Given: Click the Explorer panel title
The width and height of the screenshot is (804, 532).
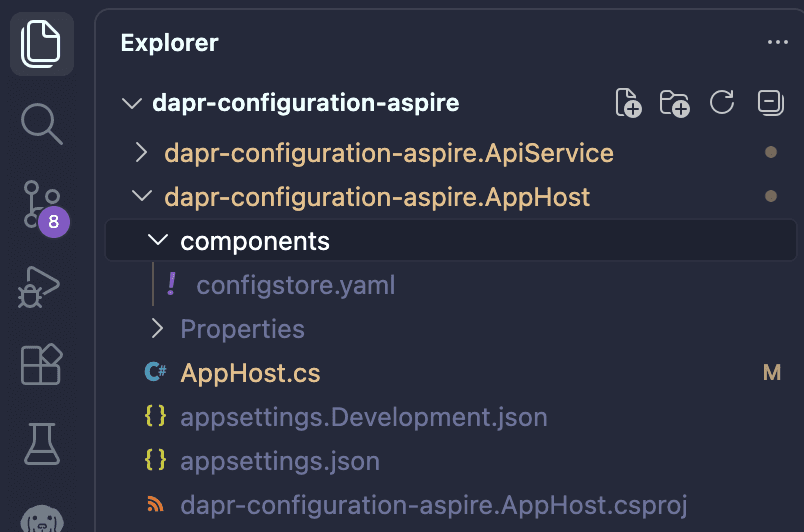Looking at the screenshot, I should pyautogui.click(x=169, y=43).
